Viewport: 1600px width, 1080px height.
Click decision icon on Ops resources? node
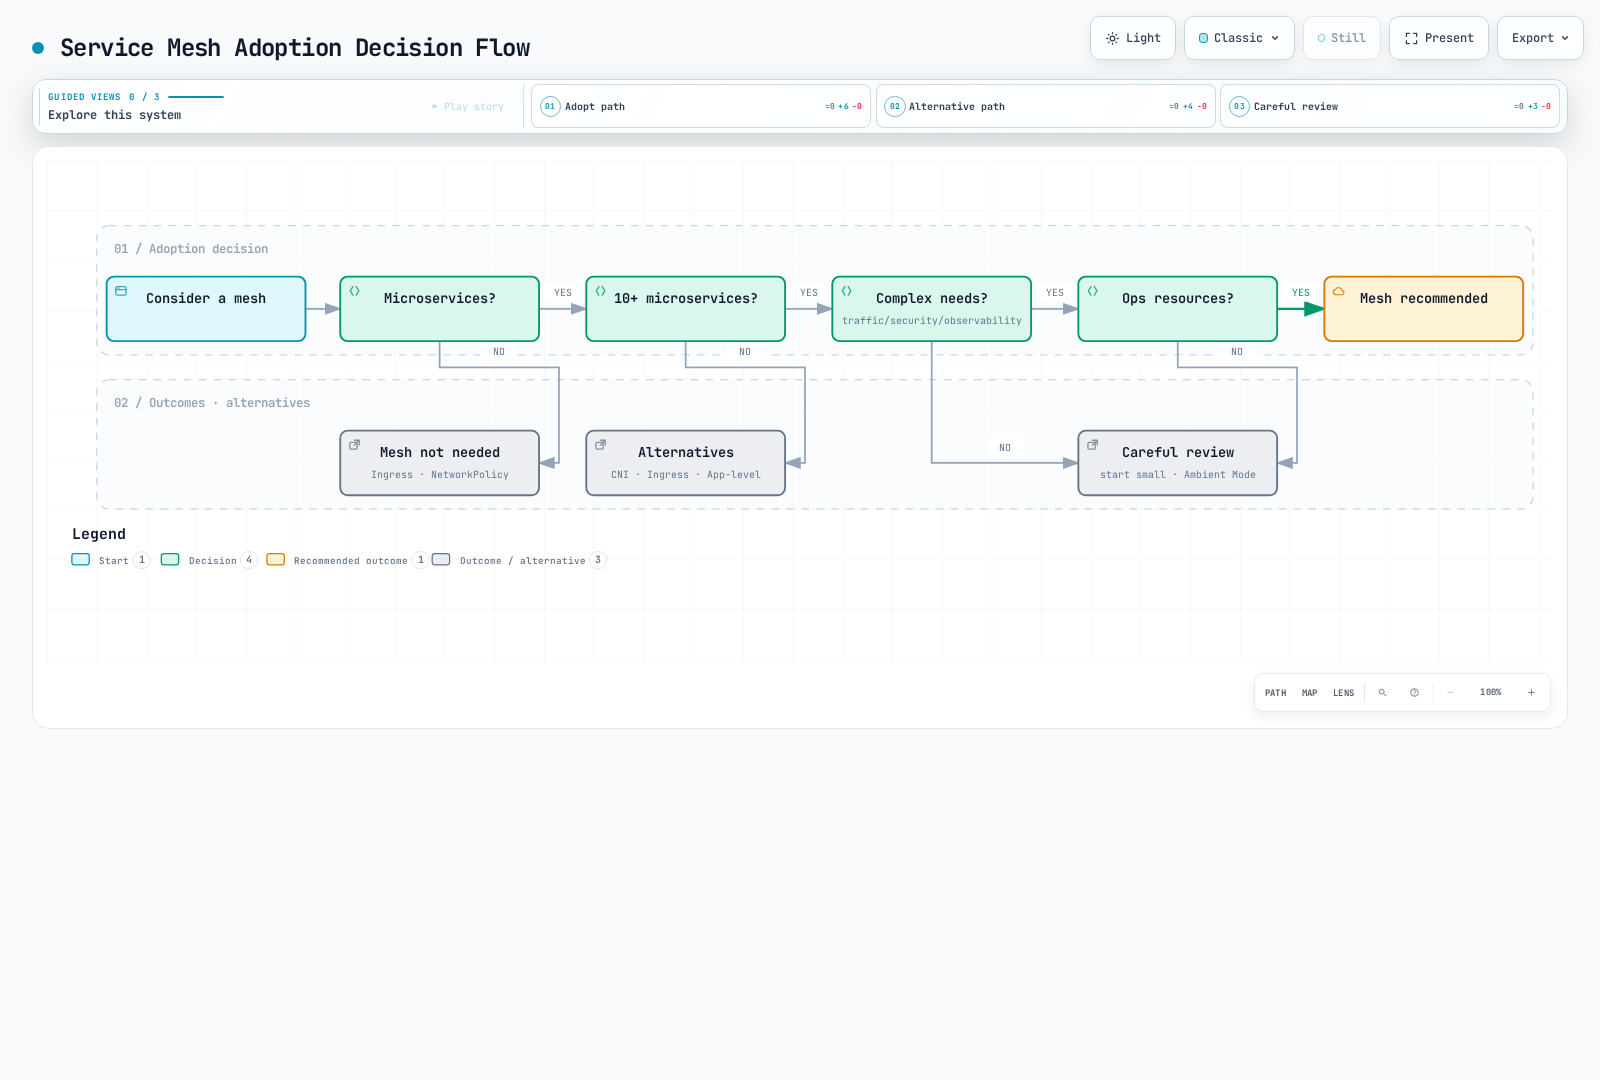coord(1092,291)
